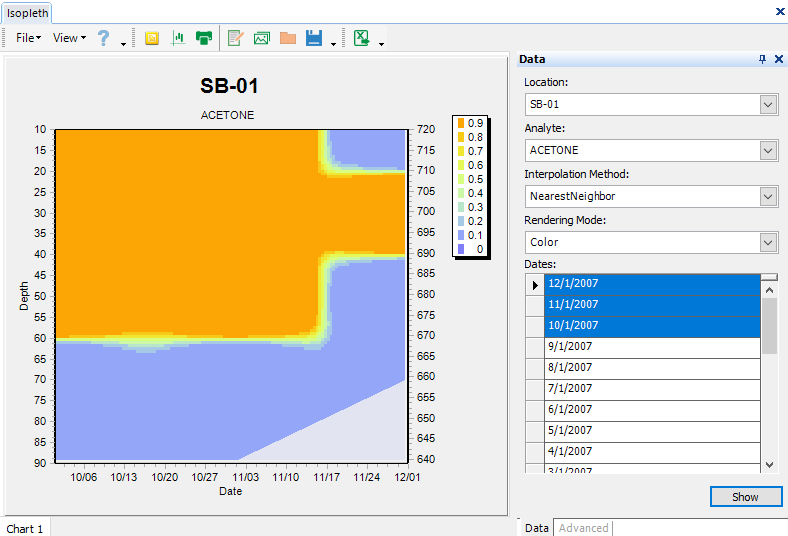Click the yellow note icon in toolbar
Screen dimensions: 788x536
point(152,38)
